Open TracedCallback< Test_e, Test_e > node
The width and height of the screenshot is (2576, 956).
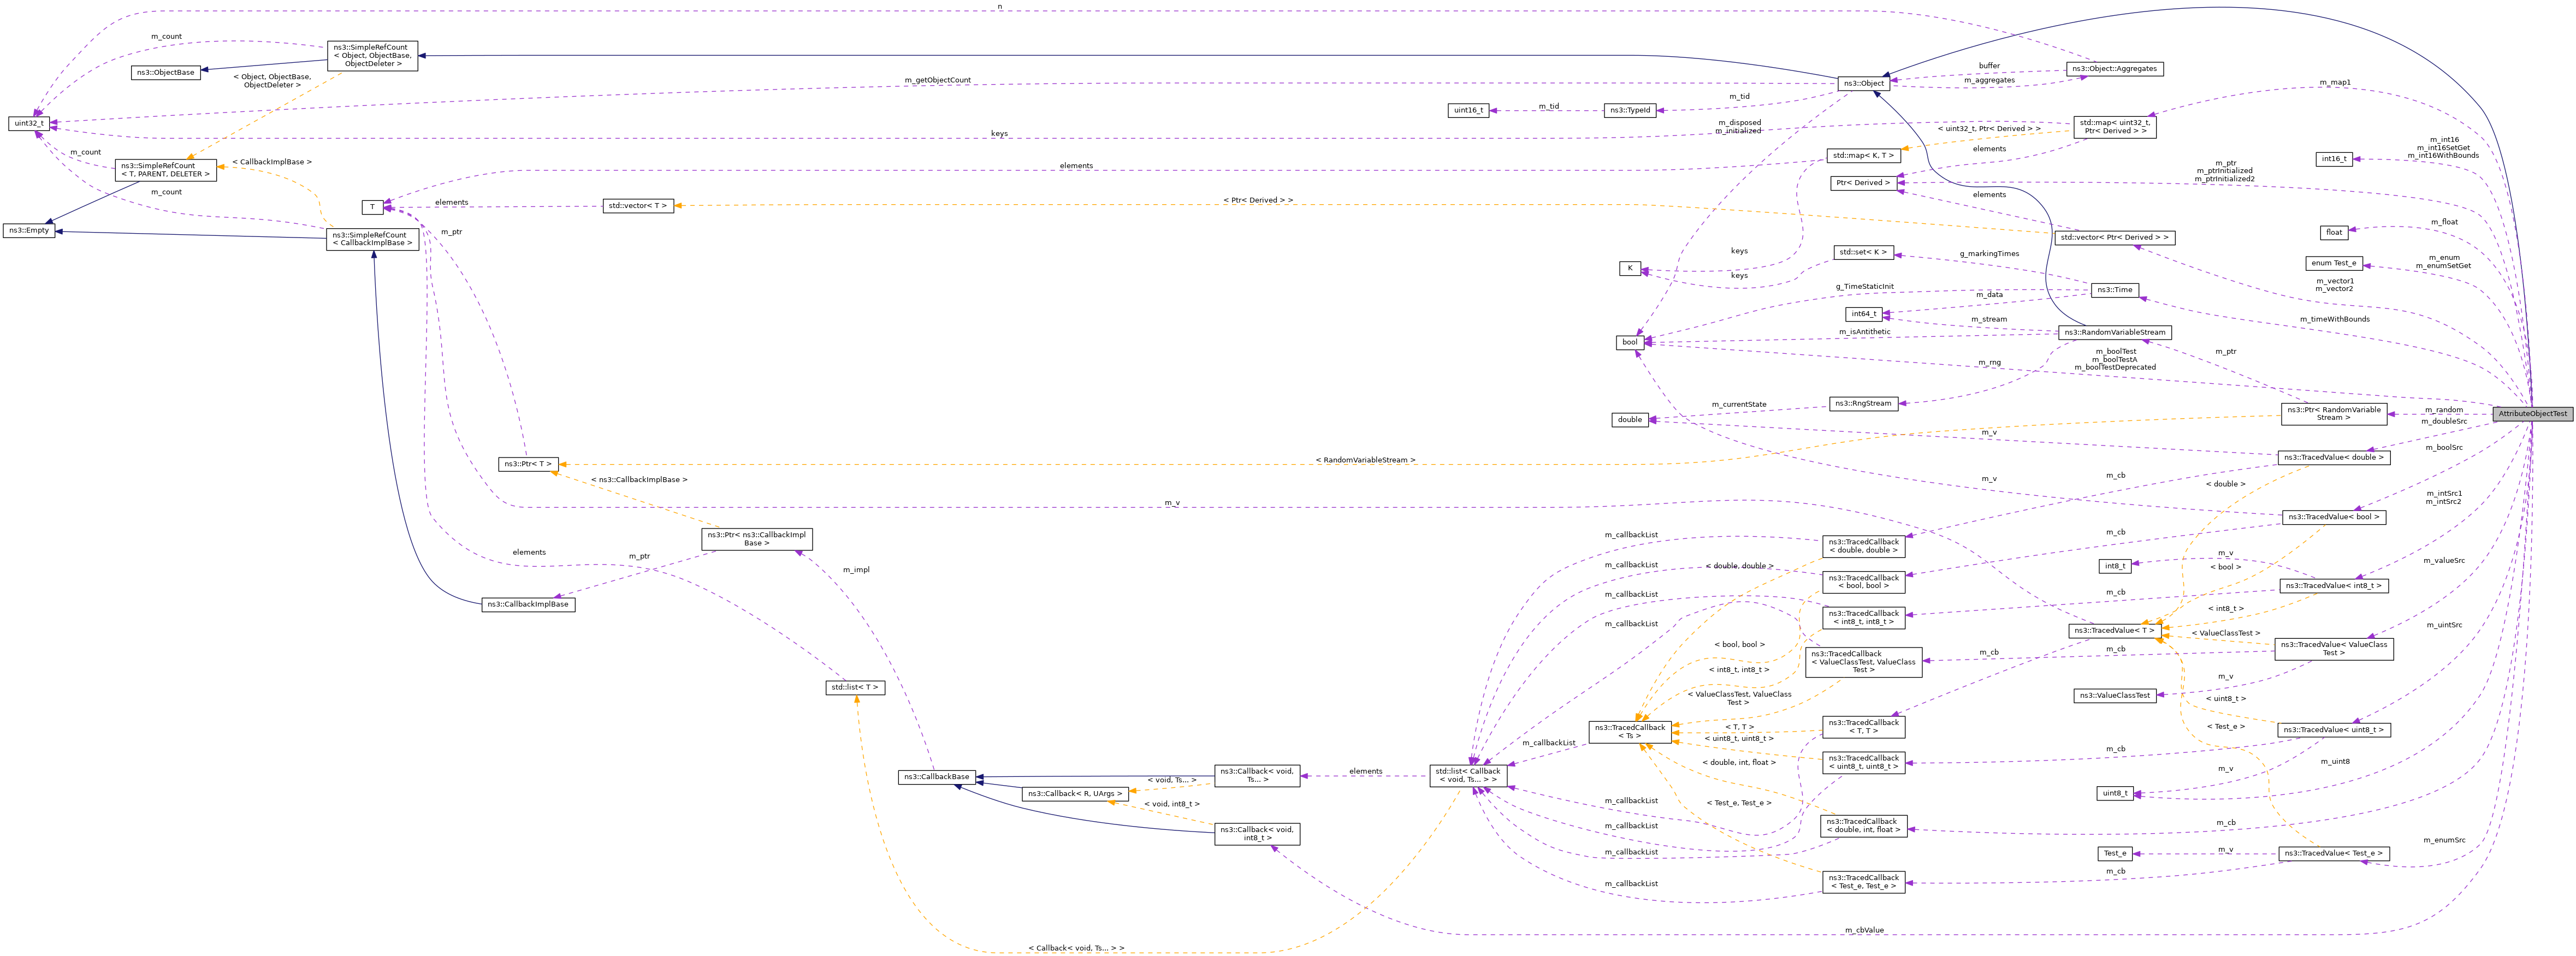pyautogui.click(x=1863, y=881)
